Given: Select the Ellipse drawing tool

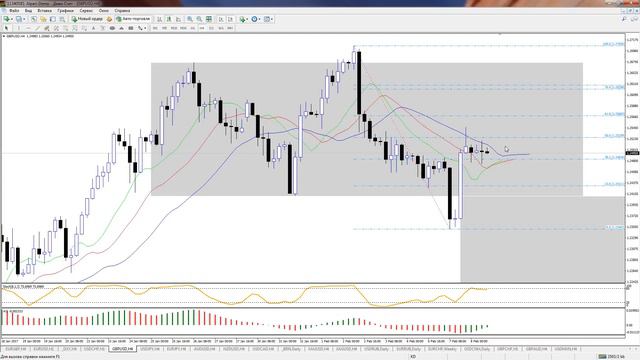Looking at the screenshot, I should click(112, 28).
